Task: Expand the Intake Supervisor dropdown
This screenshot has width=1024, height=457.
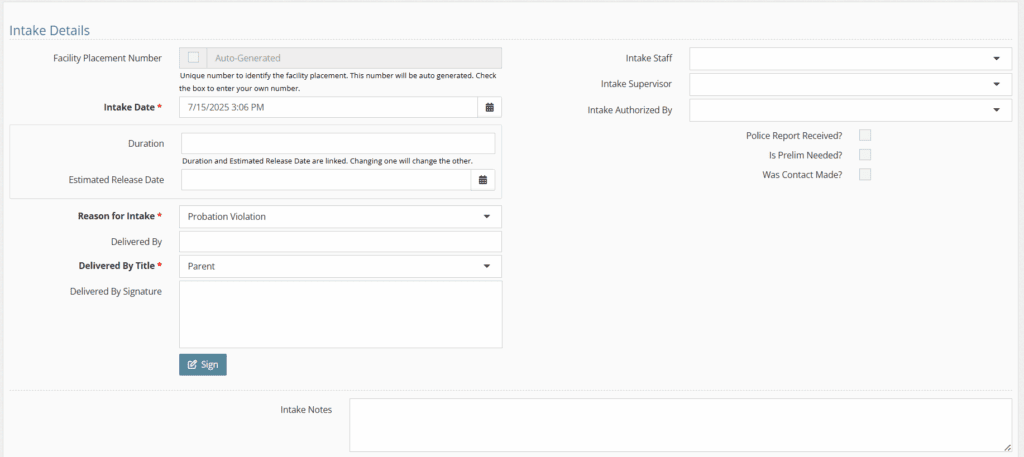Action: pyautogui.click(x=850, y=84)
